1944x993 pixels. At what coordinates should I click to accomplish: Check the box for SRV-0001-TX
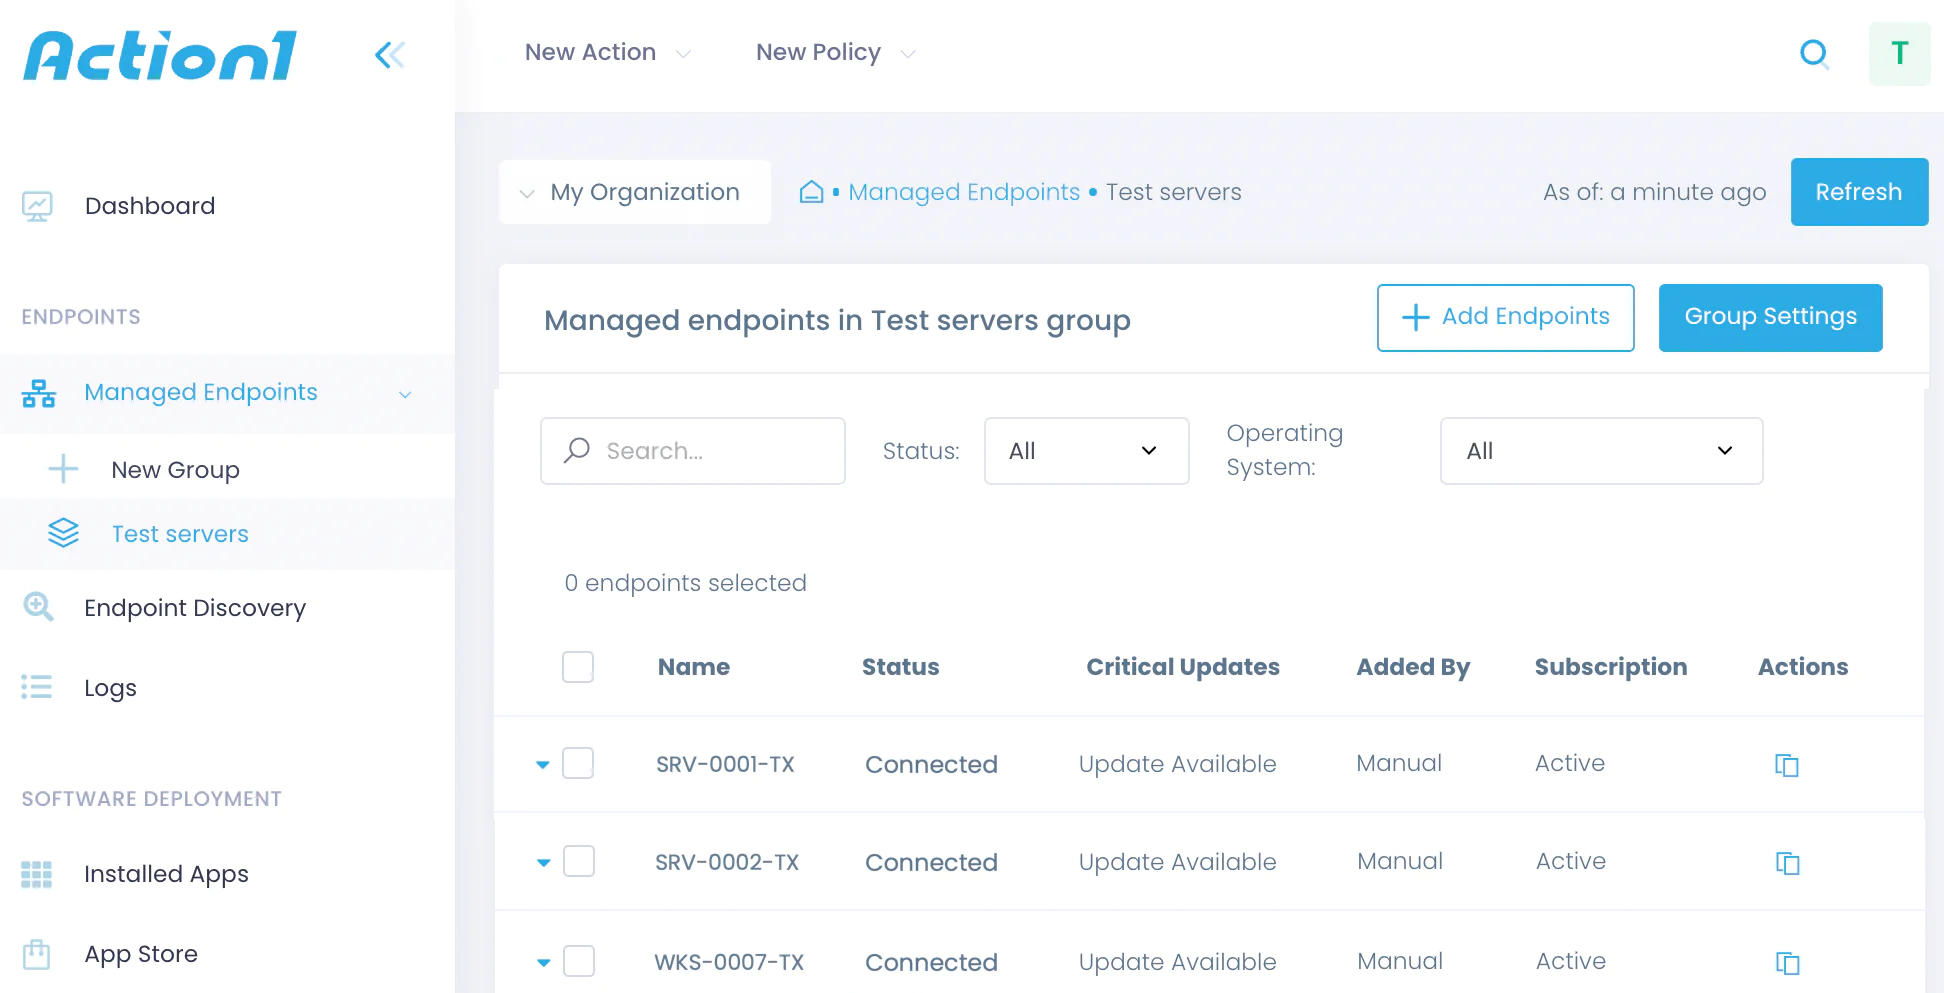click(x=578, y=764)
